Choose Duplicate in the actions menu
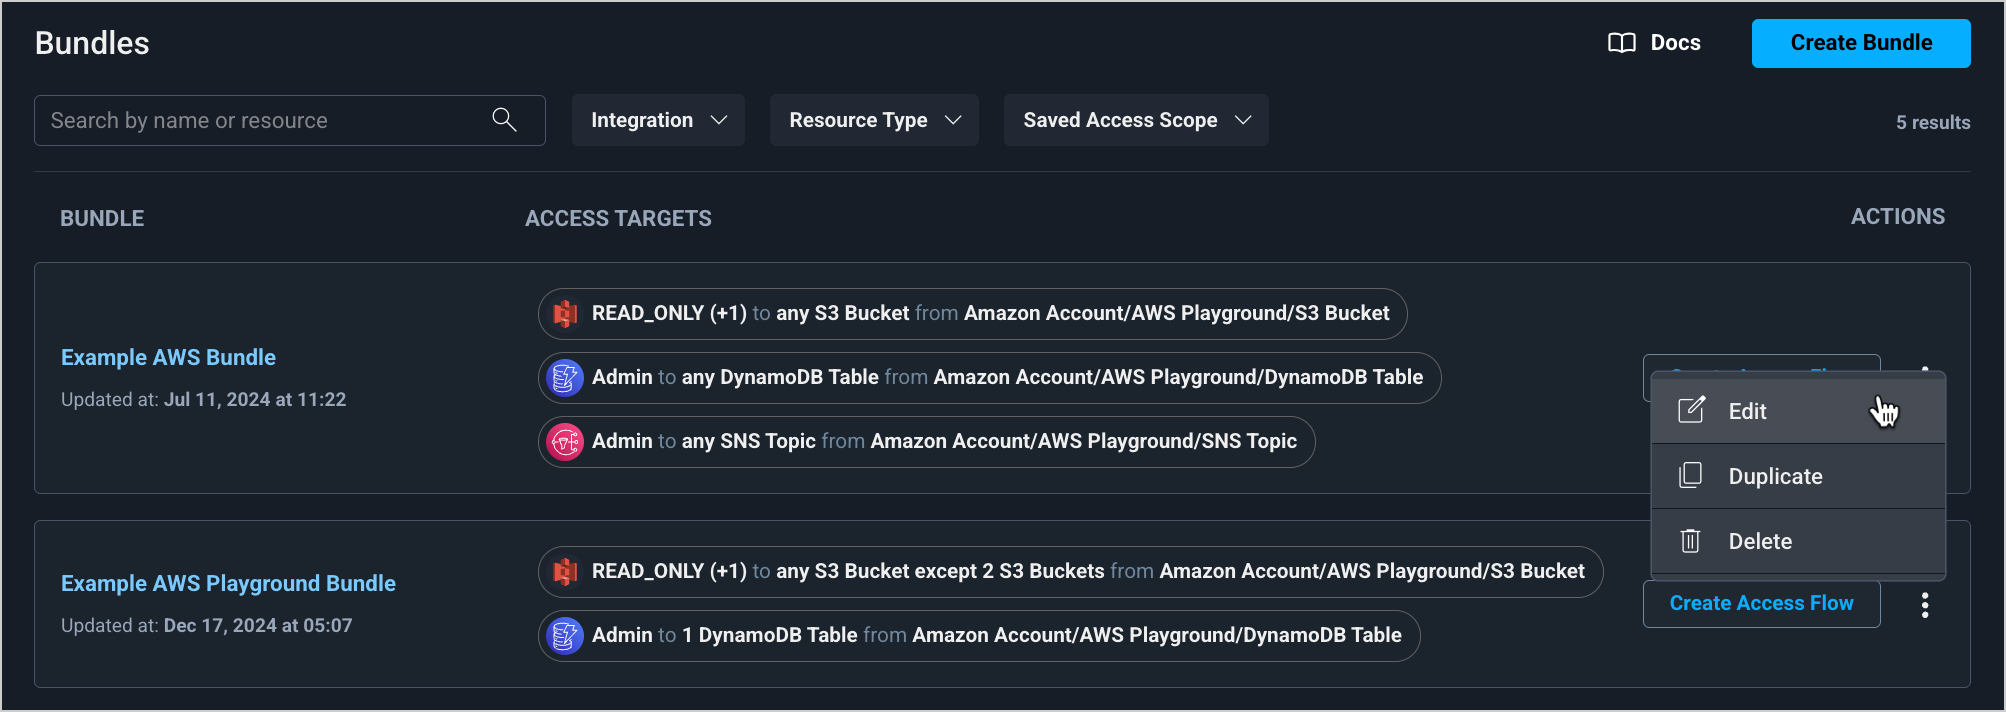 click(x=1775, y=476)
